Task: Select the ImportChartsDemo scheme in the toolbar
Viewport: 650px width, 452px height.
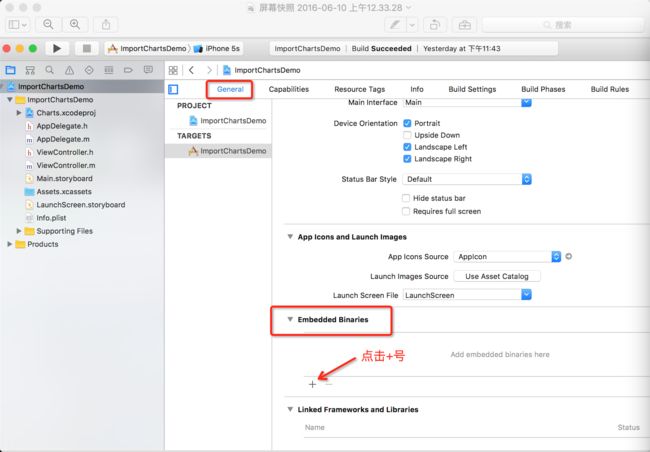Action: pyautogui.click(x=147, y=49)
